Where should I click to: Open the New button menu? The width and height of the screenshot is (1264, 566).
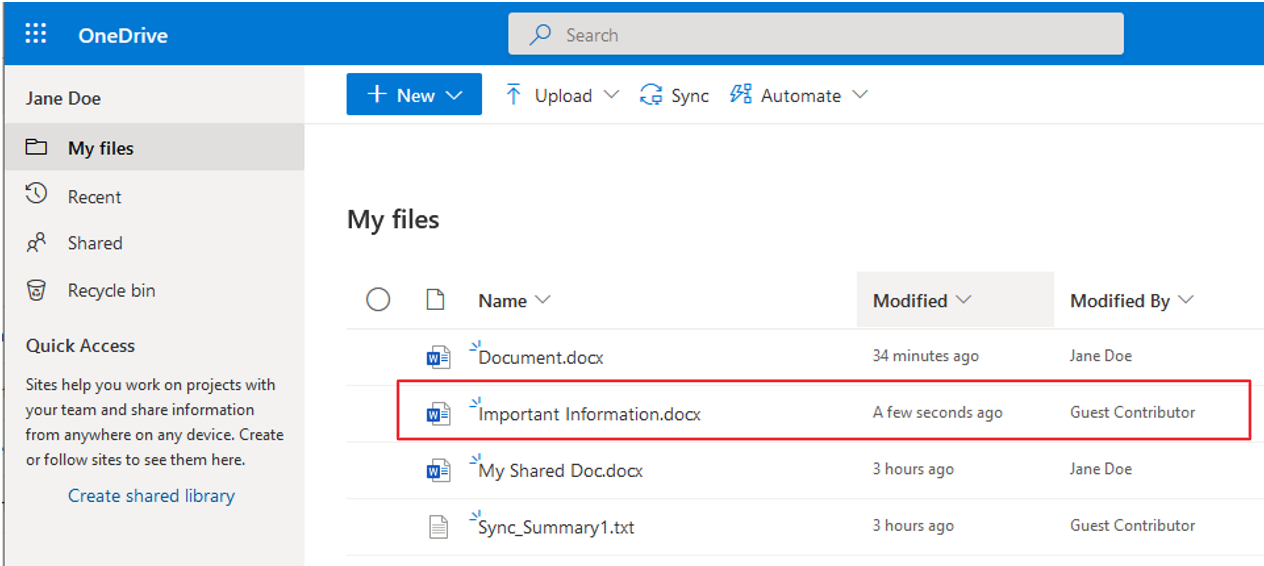[414, 94]
